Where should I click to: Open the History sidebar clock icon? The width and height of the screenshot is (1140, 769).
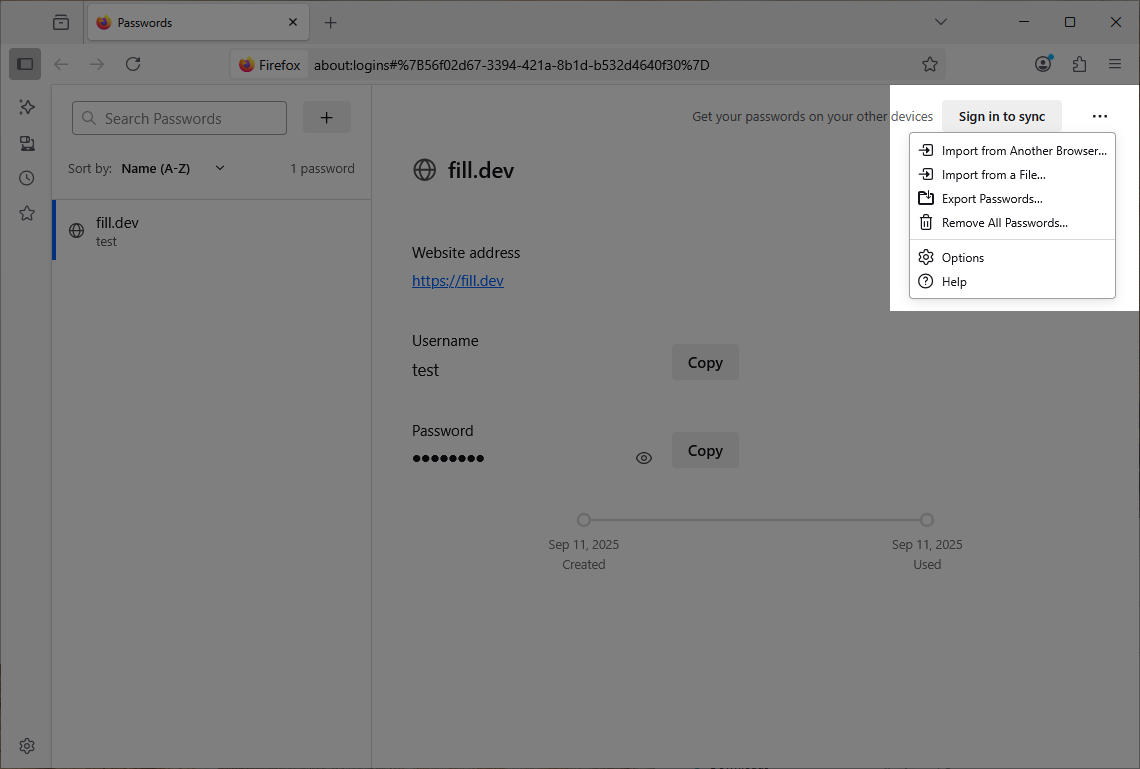(27, 178)
